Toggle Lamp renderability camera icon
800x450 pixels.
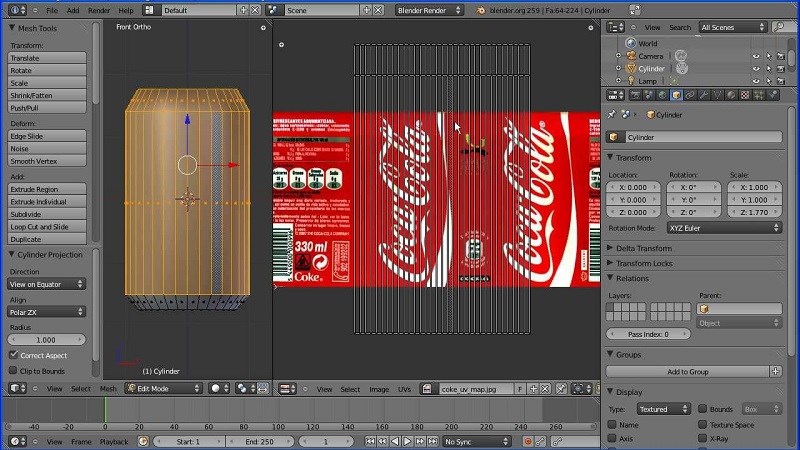(781, 81)
